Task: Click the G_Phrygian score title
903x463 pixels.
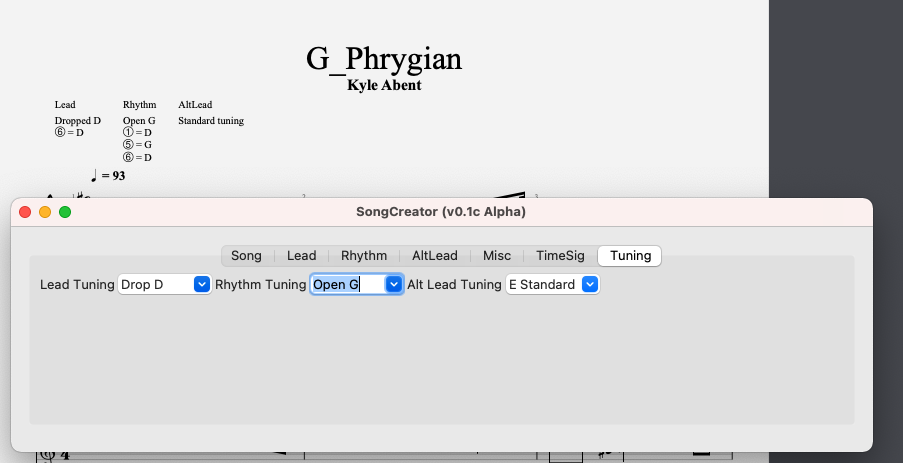Action: (x=384, y=59)
